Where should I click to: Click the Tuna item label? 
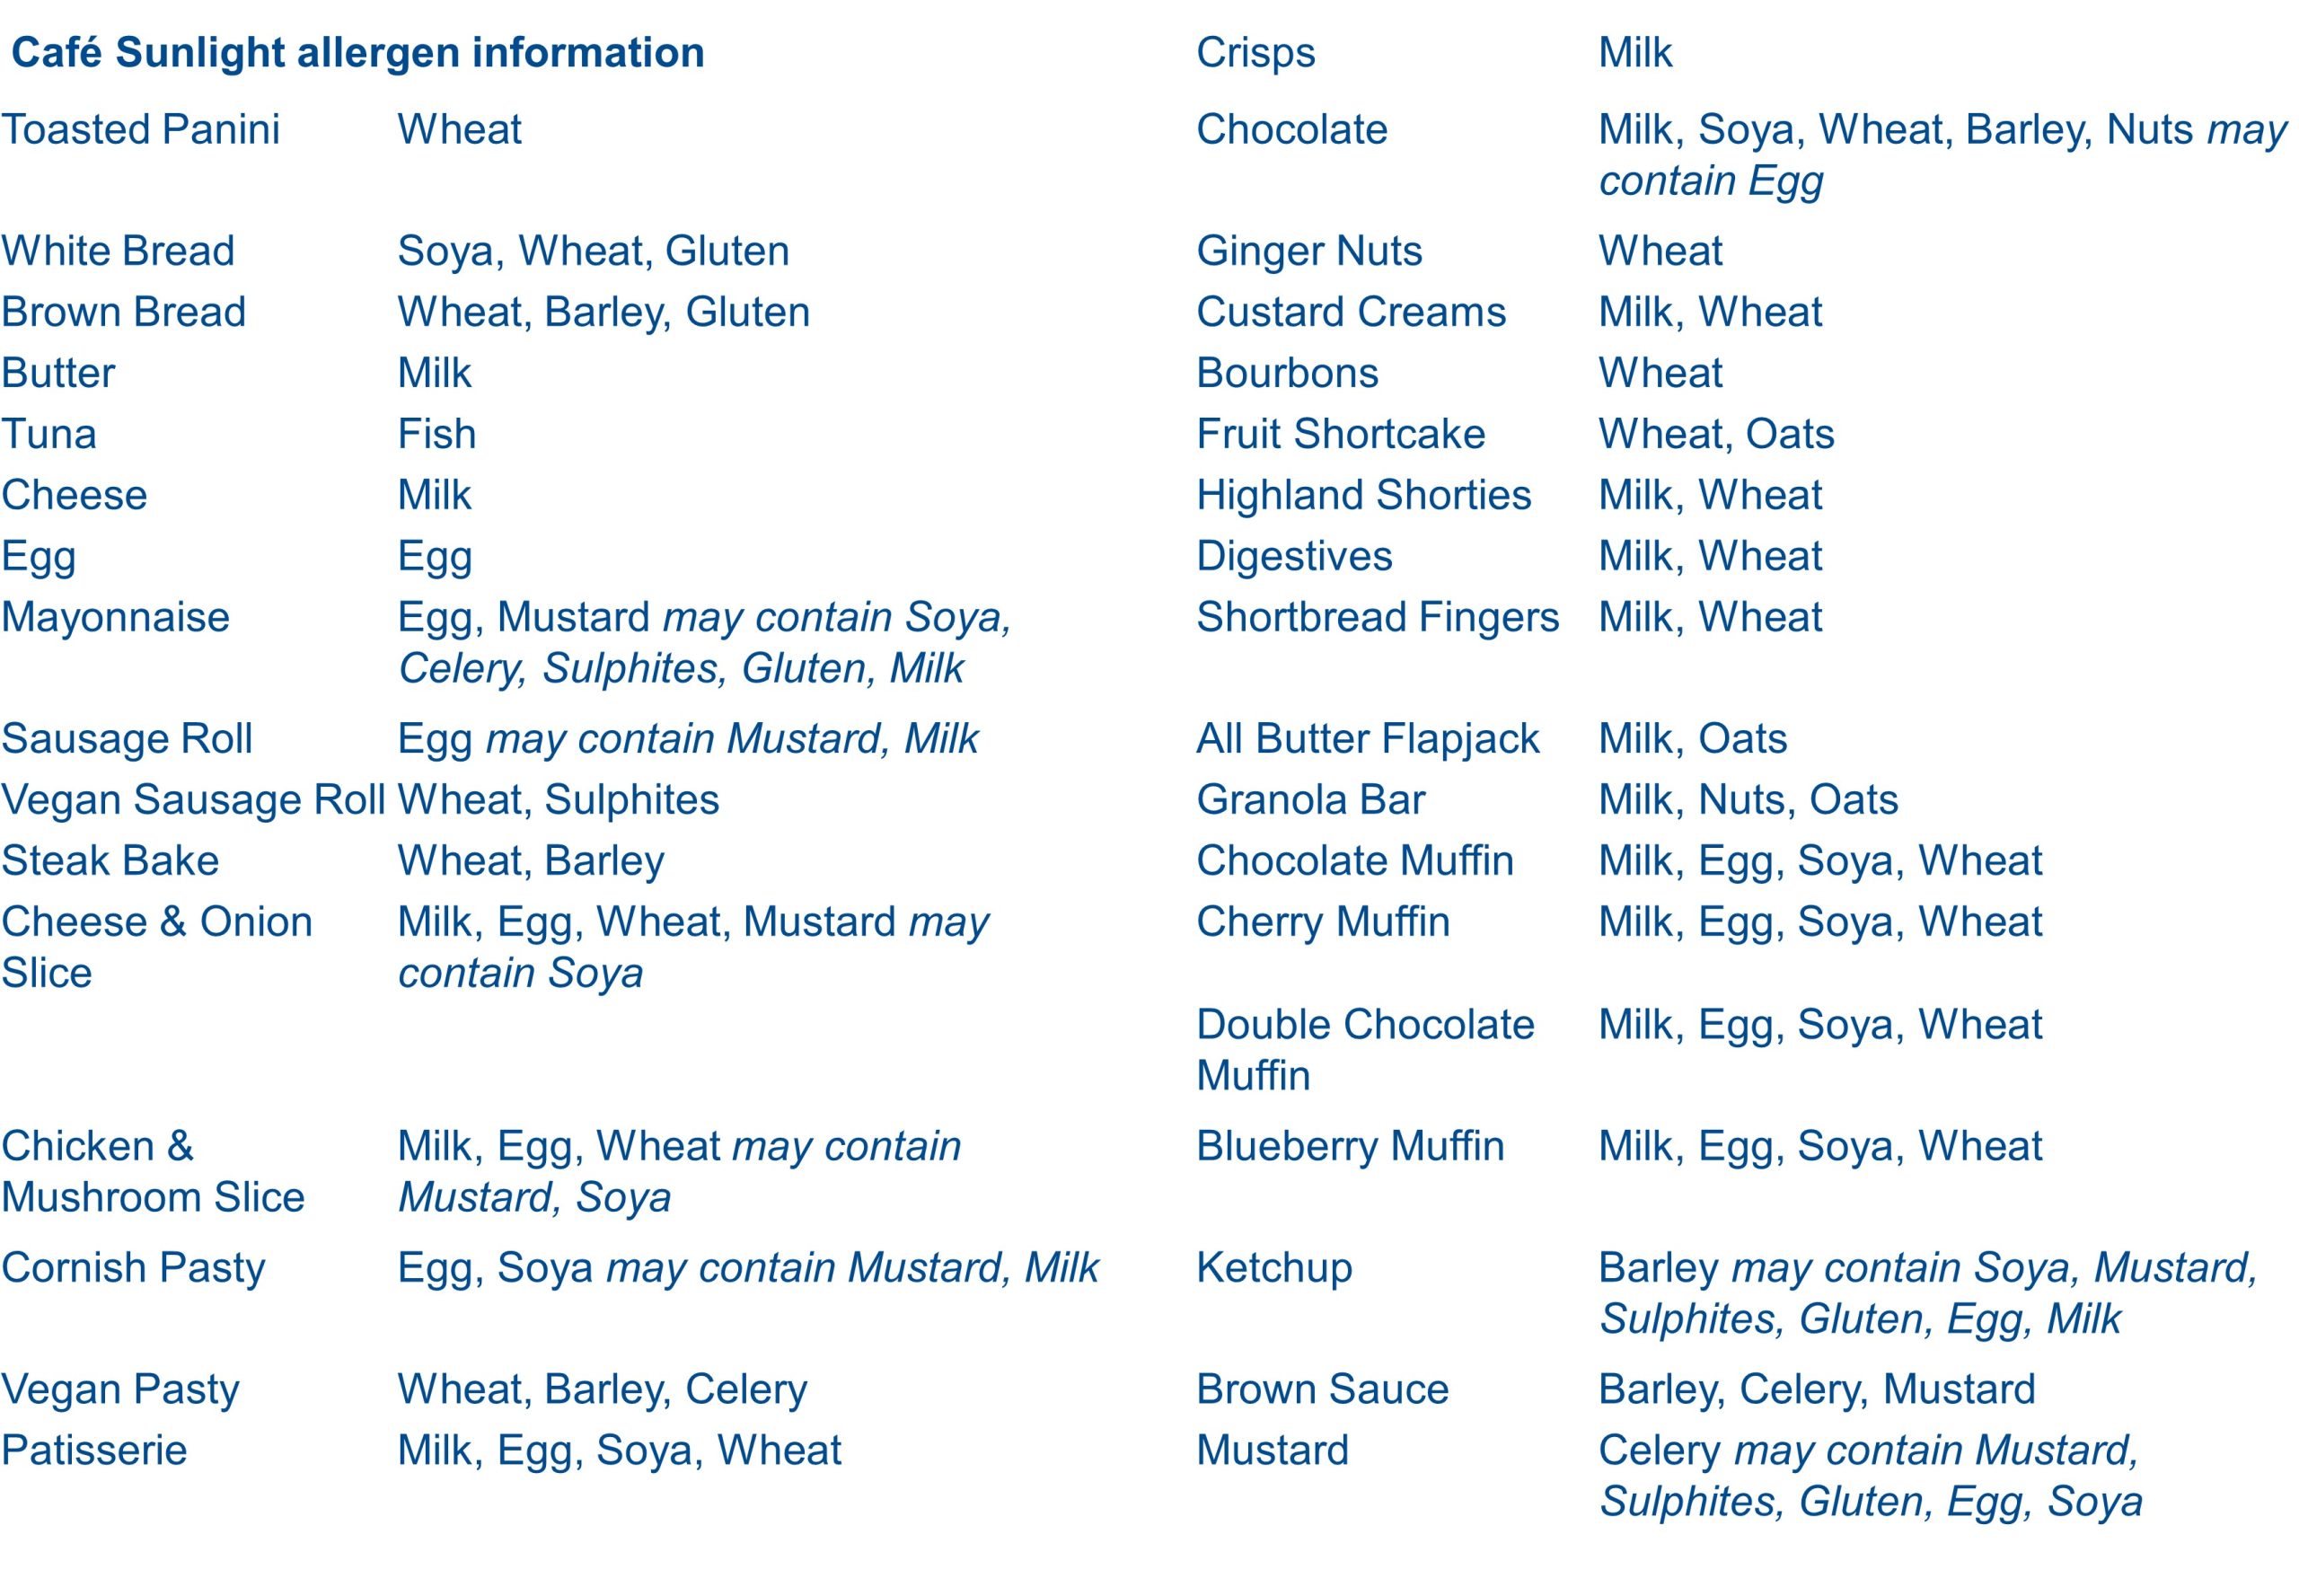click(49, 434)
